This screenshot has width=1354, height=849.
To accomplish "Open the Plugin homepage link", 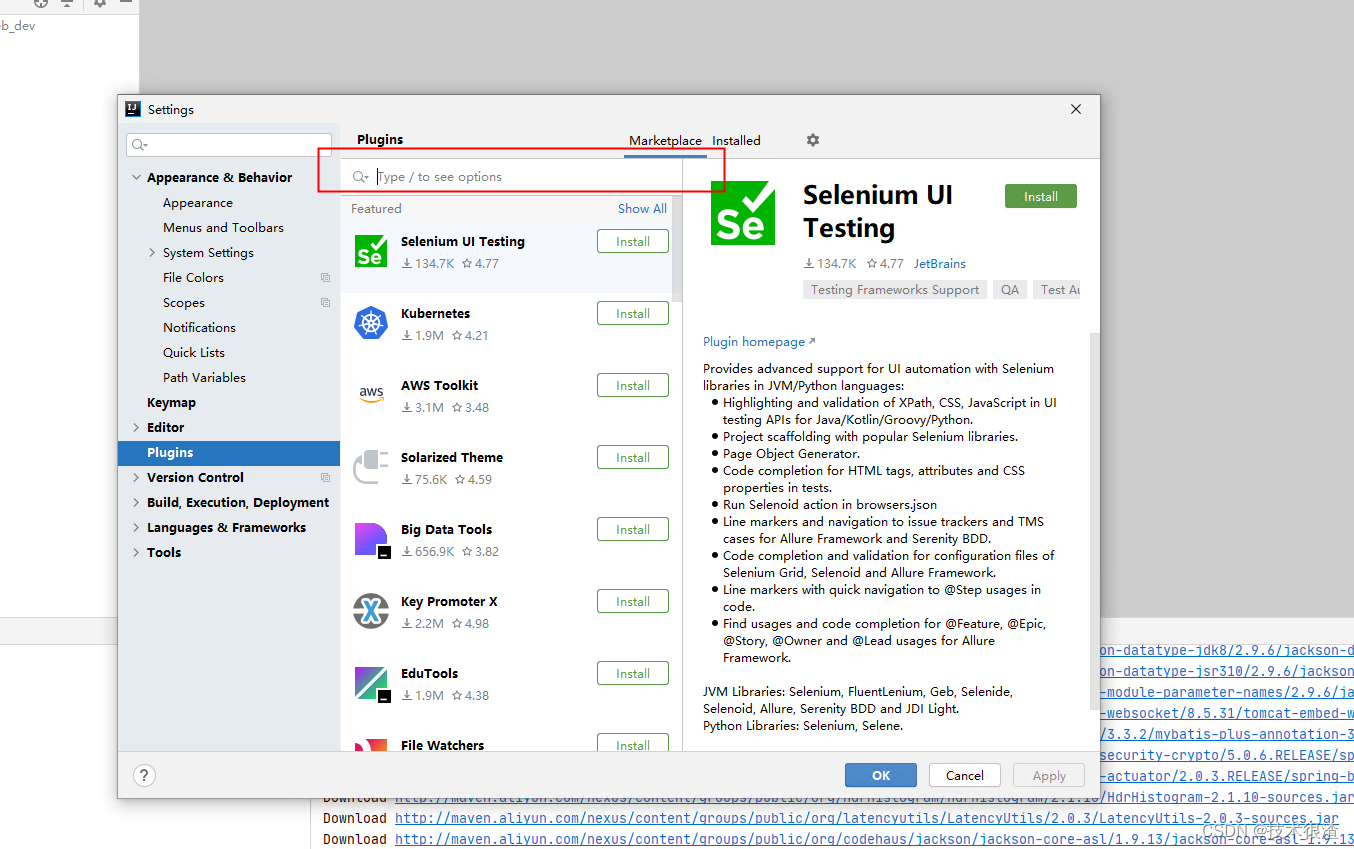I will coord(759,342).
